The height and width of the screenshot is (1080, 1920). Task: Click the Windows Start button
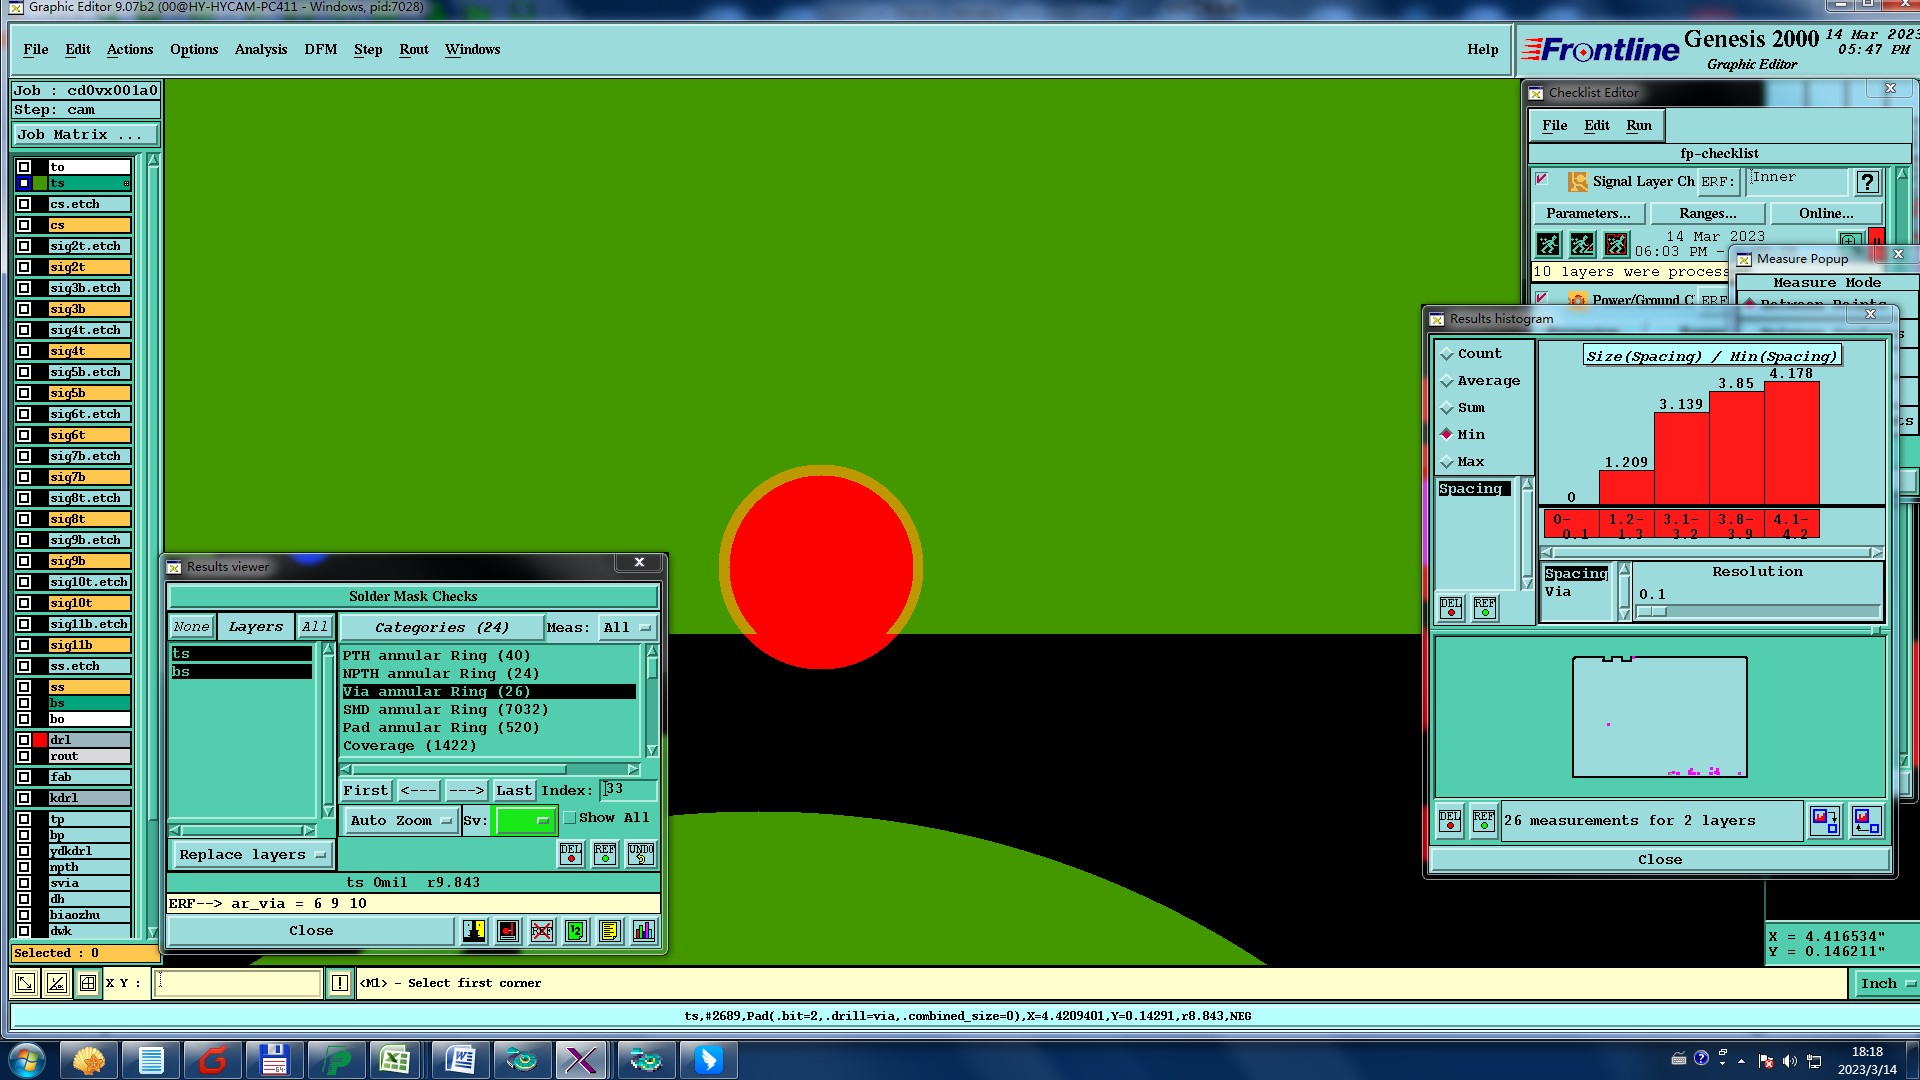(26, 1060)
